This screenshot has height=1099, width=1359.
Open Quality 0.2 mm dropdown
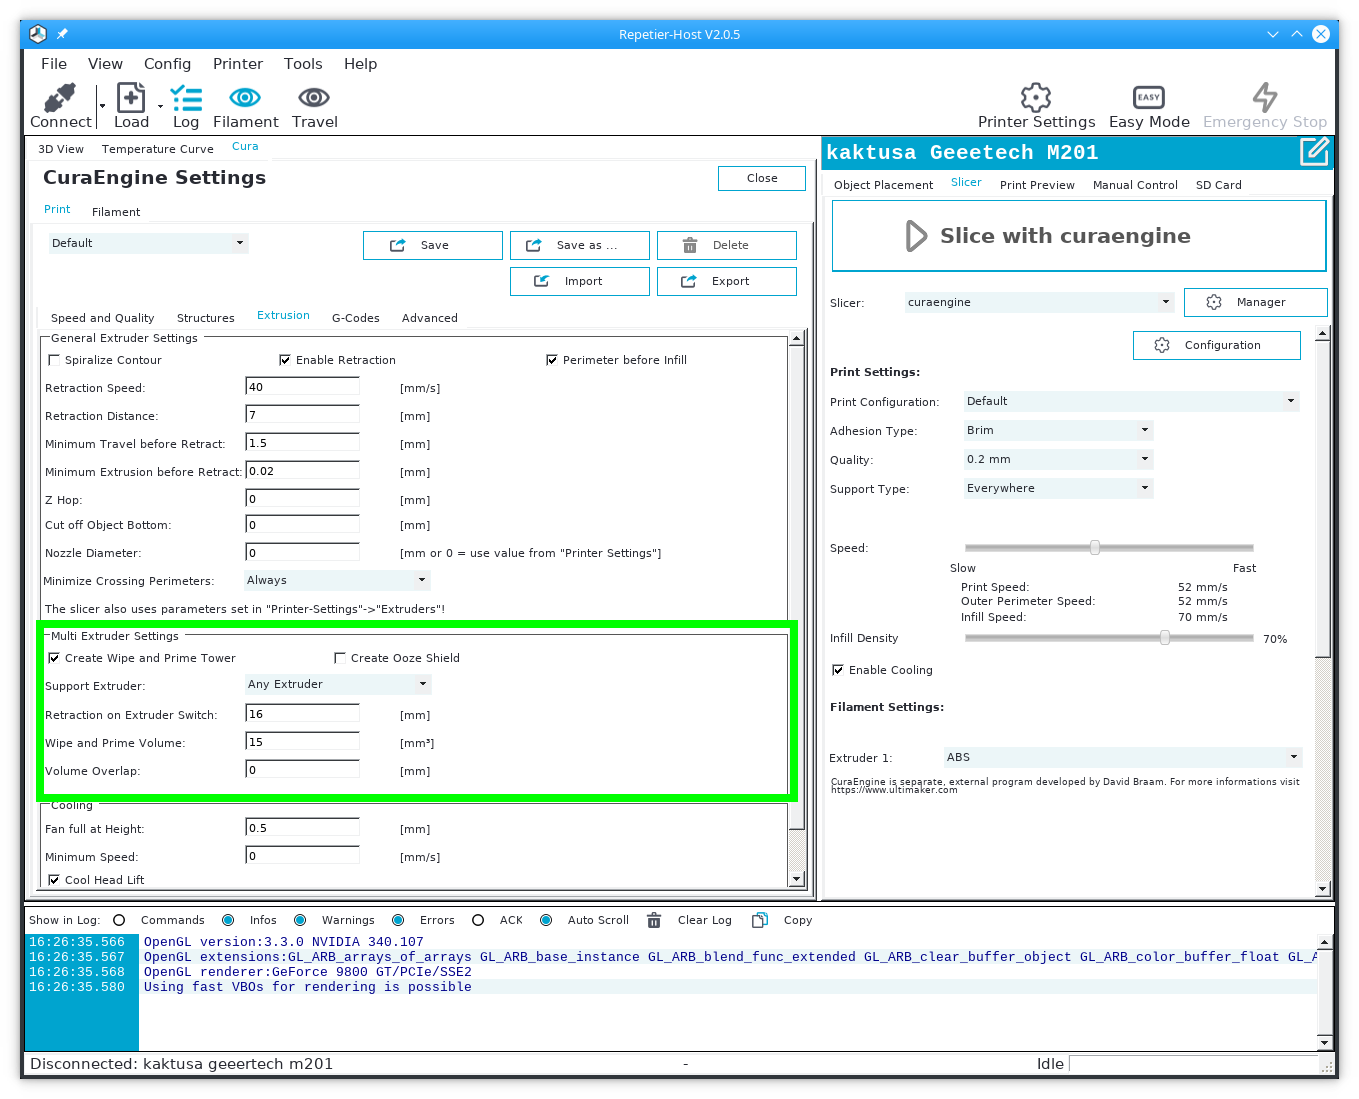tap(1059, 459)
